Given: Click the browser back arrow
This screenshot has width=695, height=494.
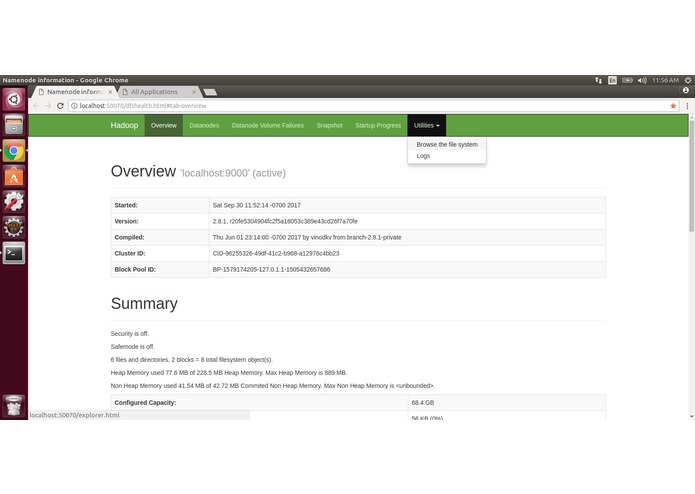Looking at the screenshot, I should [36, 106].
